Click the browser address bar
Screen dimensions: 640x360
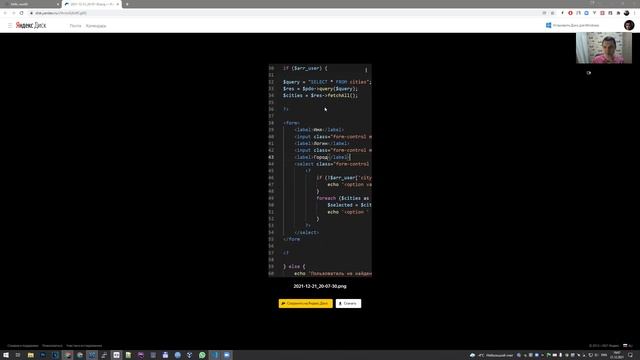click(286, 13)
